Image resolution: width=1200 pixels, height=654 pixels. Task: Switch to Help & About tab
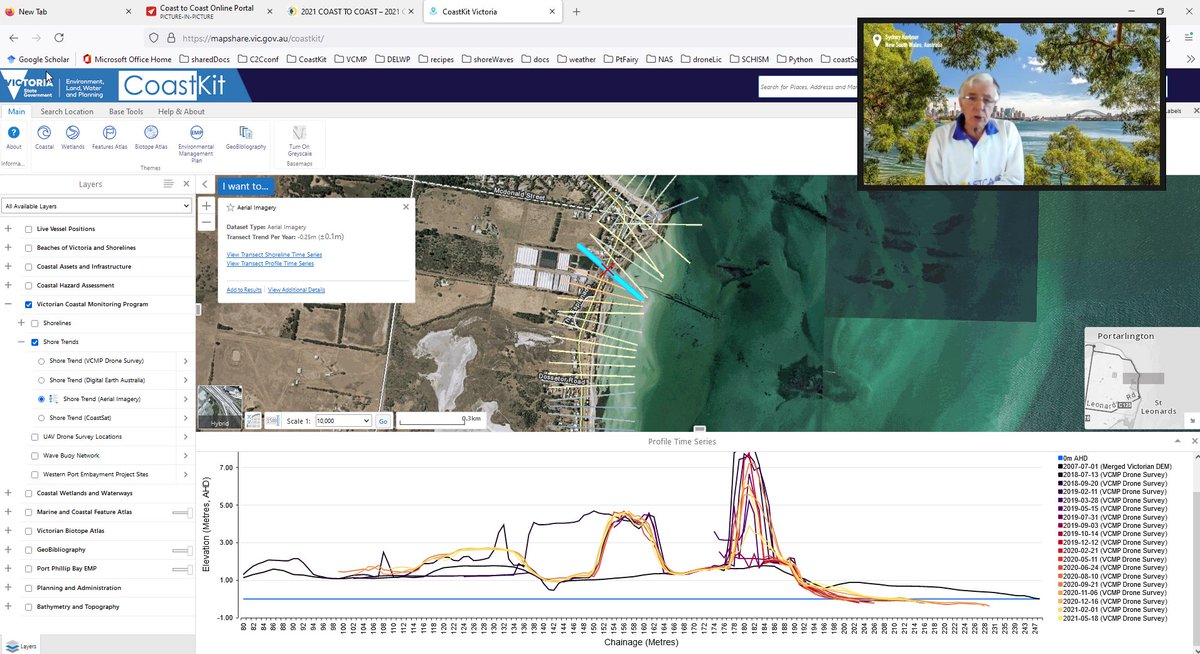[181, 112]
